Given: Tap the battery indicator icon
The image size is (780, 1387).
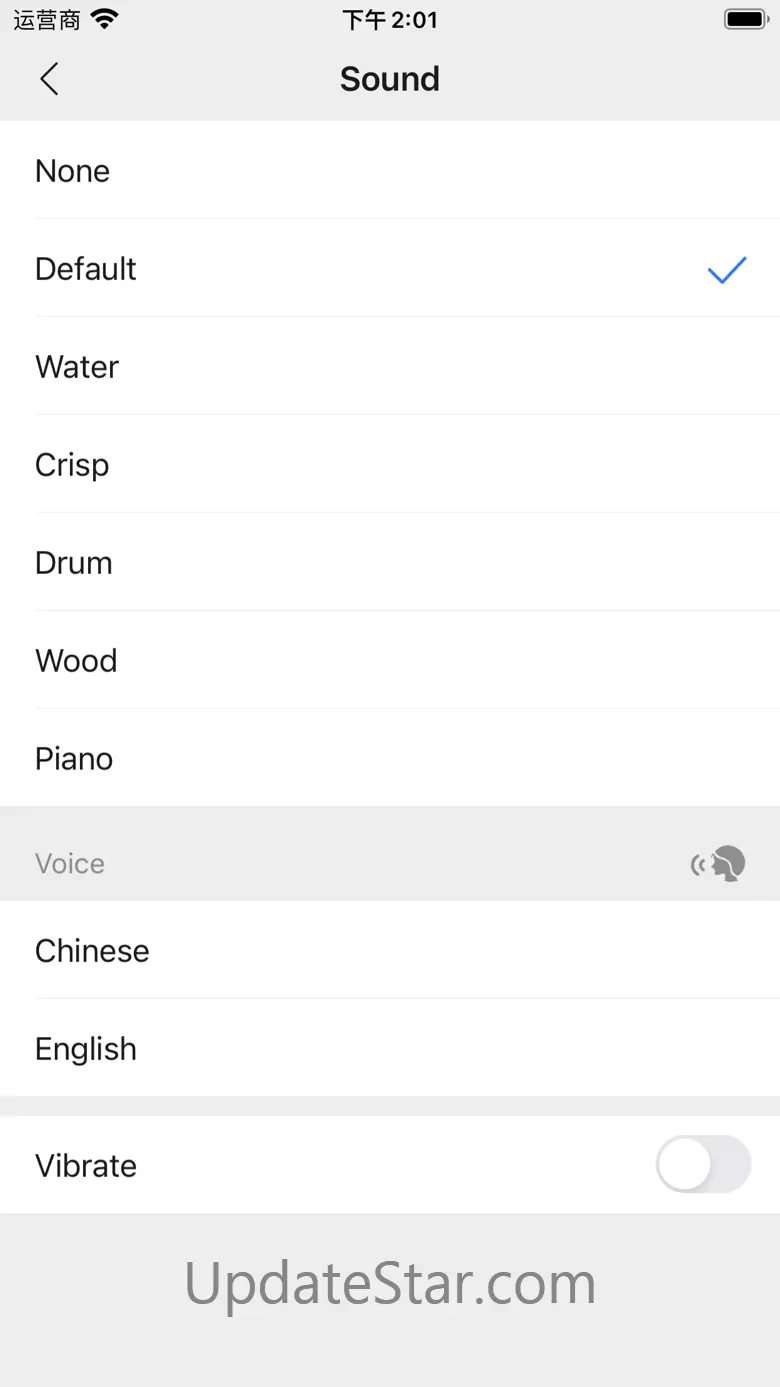Looking at the screenshot, I should pyautogui.click(x=746, y=19).
